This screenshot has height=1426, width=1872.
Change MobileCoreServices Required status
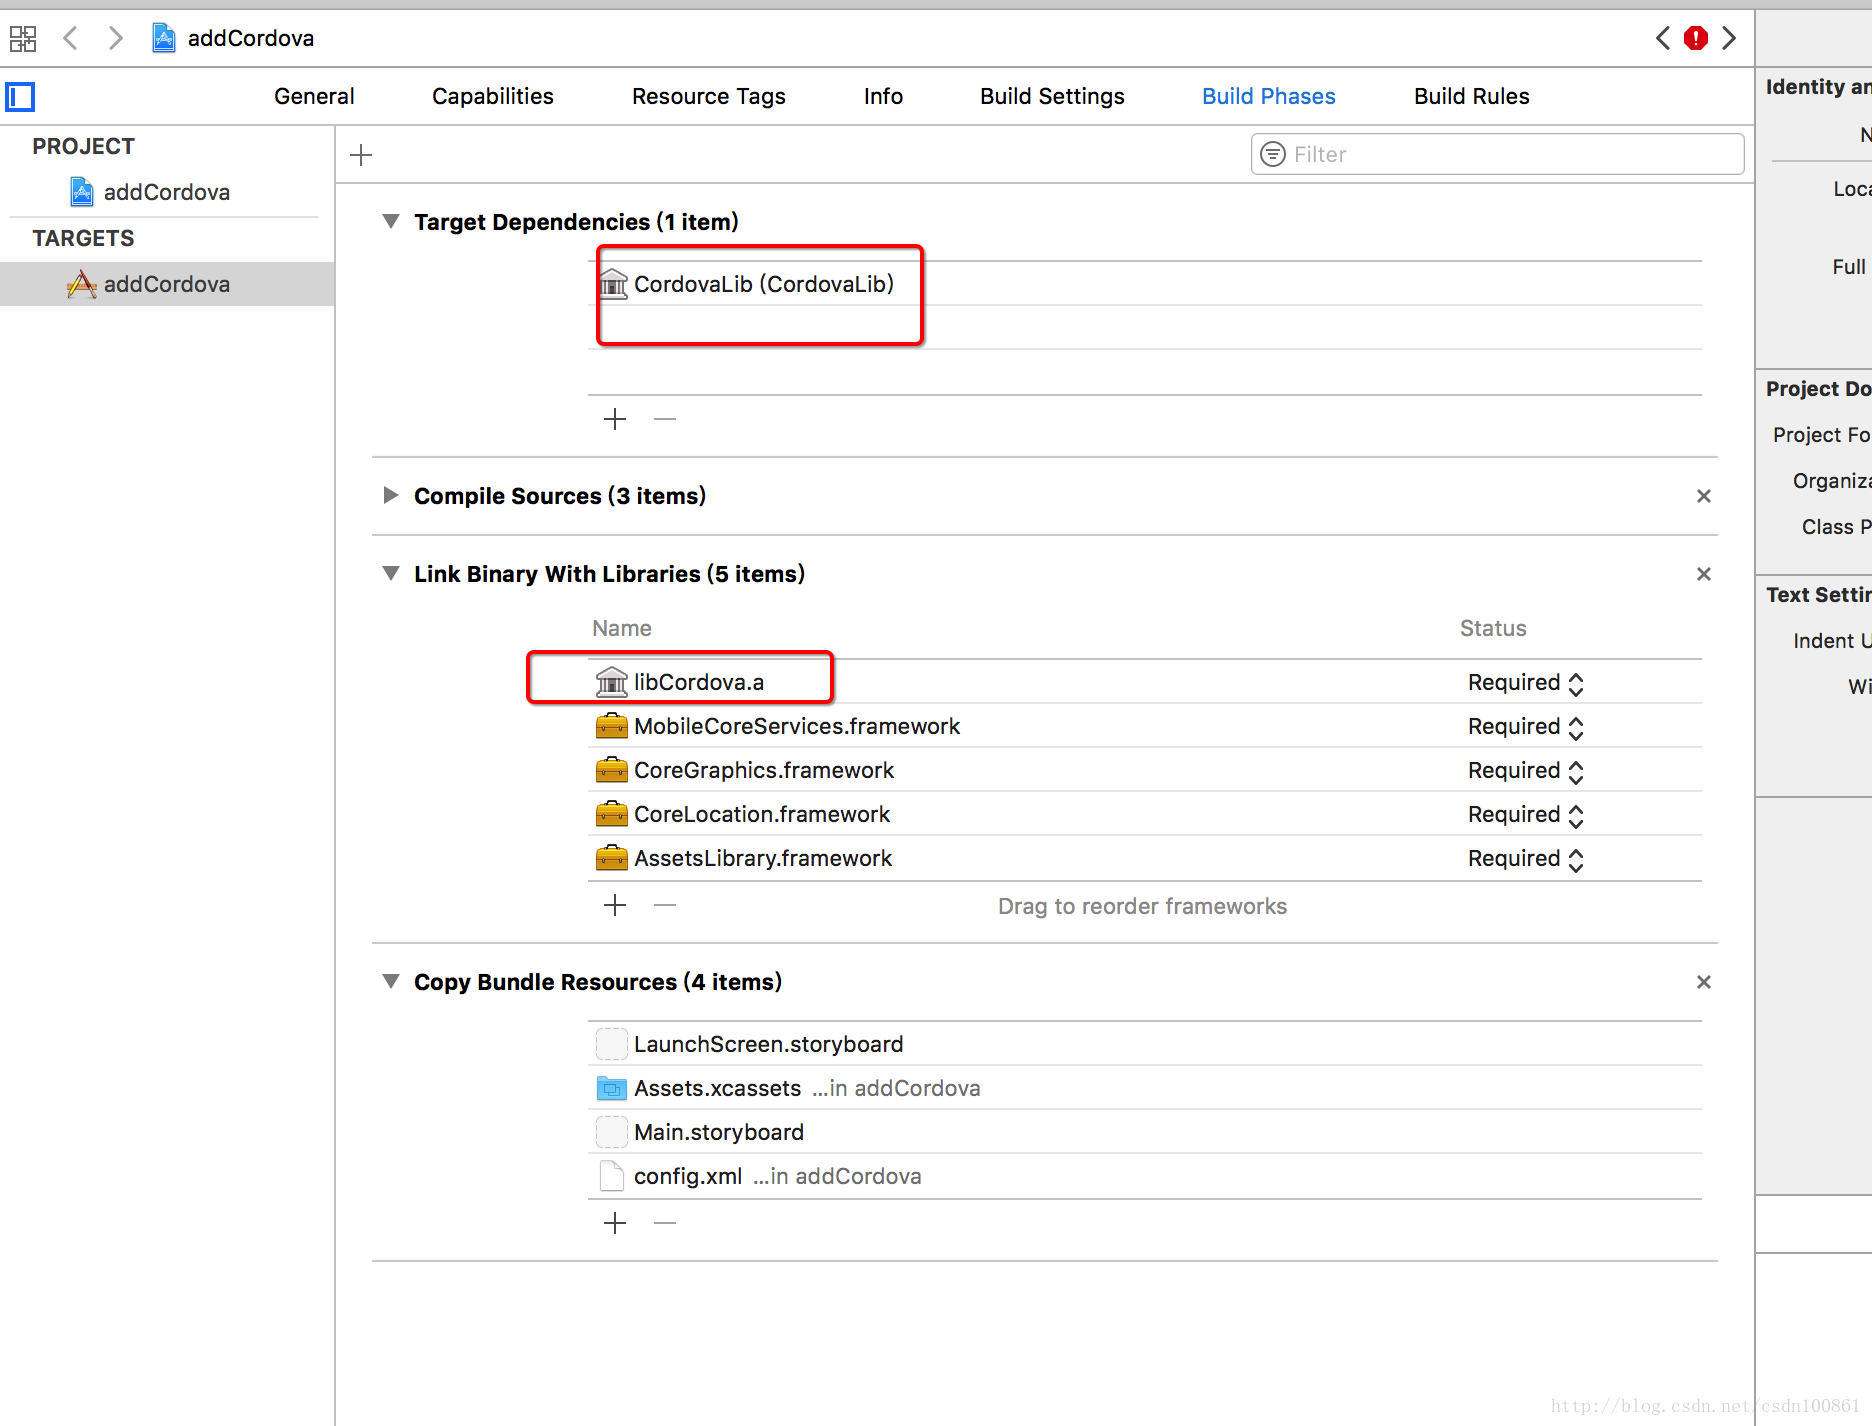point(1526,727)
